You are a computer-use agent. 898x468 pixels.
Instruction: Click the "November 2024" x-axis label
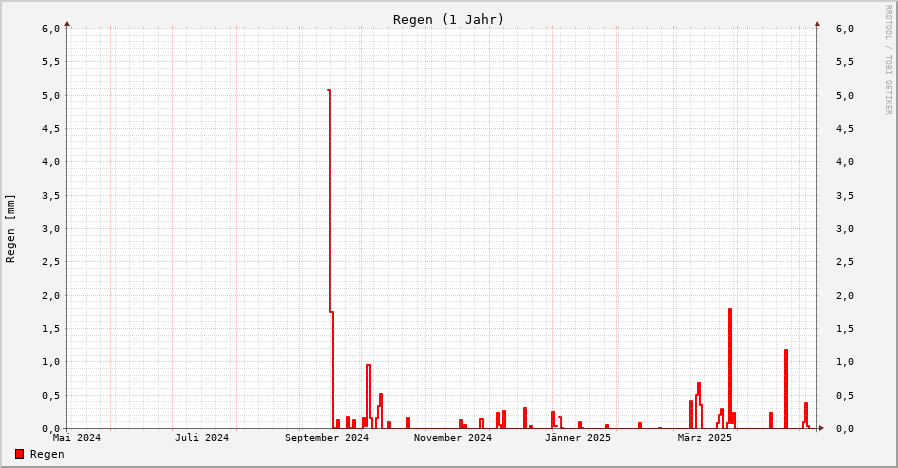tap(452, 438)
